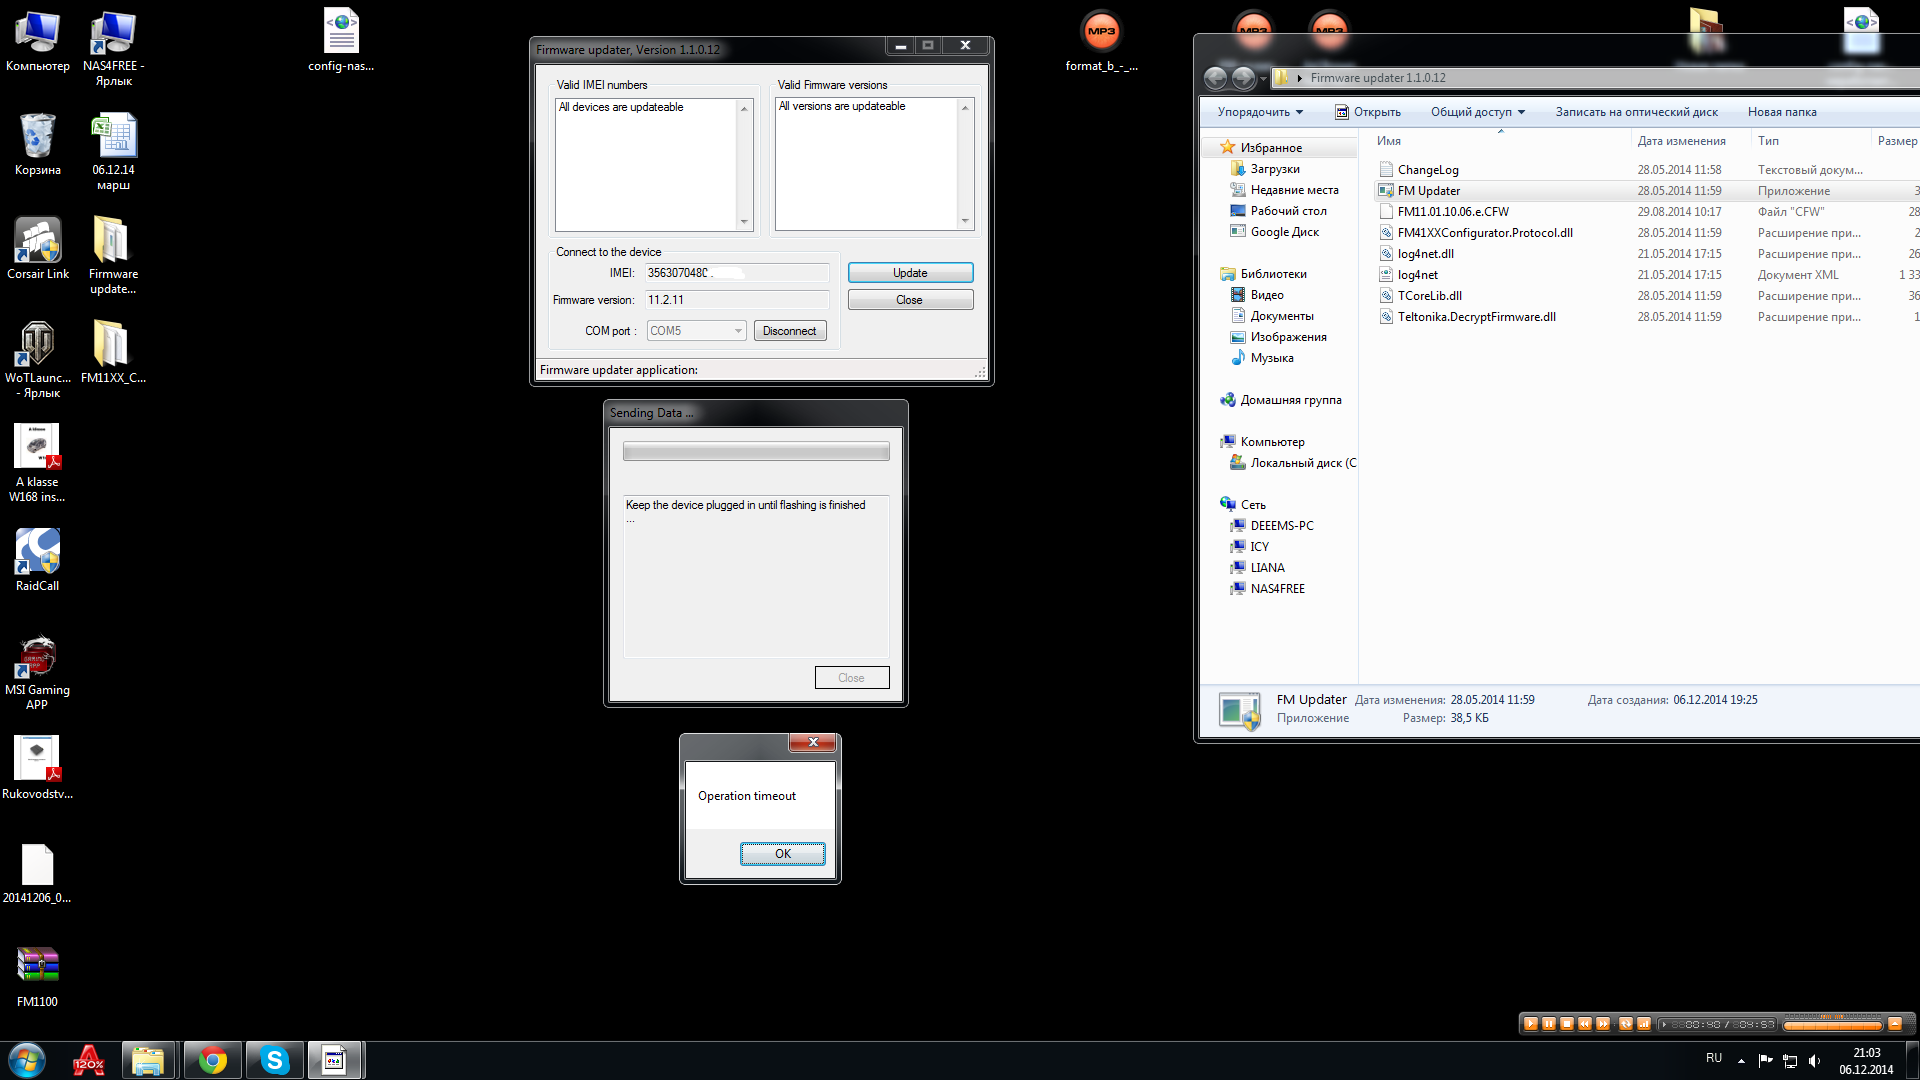Open Skype from the taskbar
This screenshot has width=1920, height=1080.
[x=274, y=1060]
